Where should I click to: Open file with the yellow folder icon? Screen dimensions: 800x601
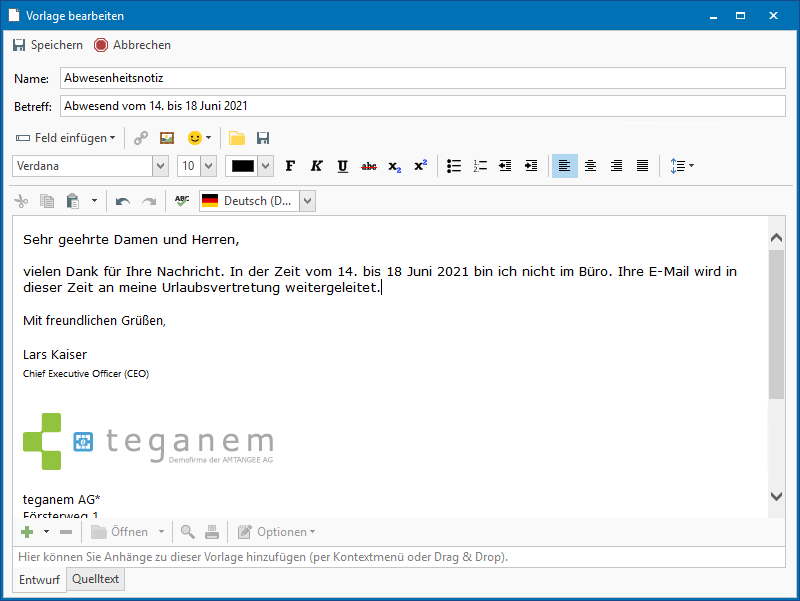(x=237, y=138)
